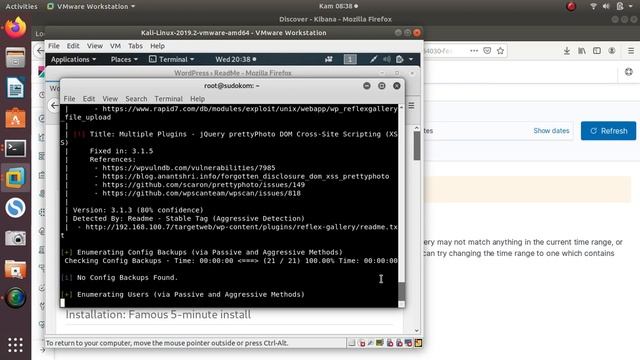Click the wpvulndb.com/vulnerabilities/7985 URL
The height and width of the screenshot is (360, 640).
pyautogui.click(x=189, y=168)
